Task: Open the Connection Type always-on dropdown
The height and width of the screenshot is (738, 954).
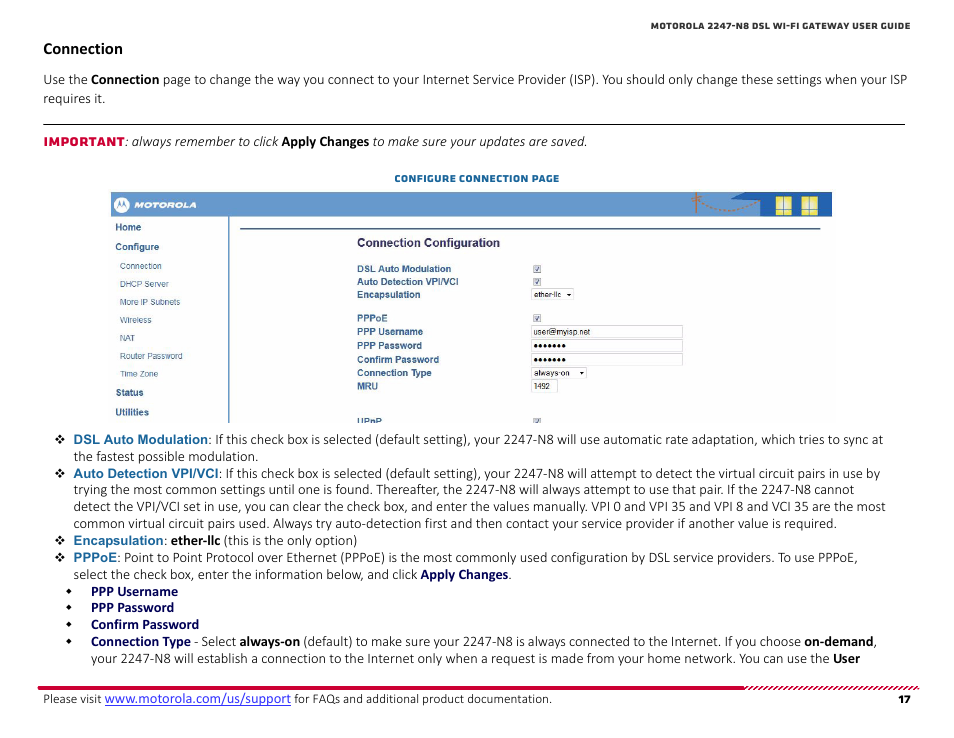Action: [559, 373]
